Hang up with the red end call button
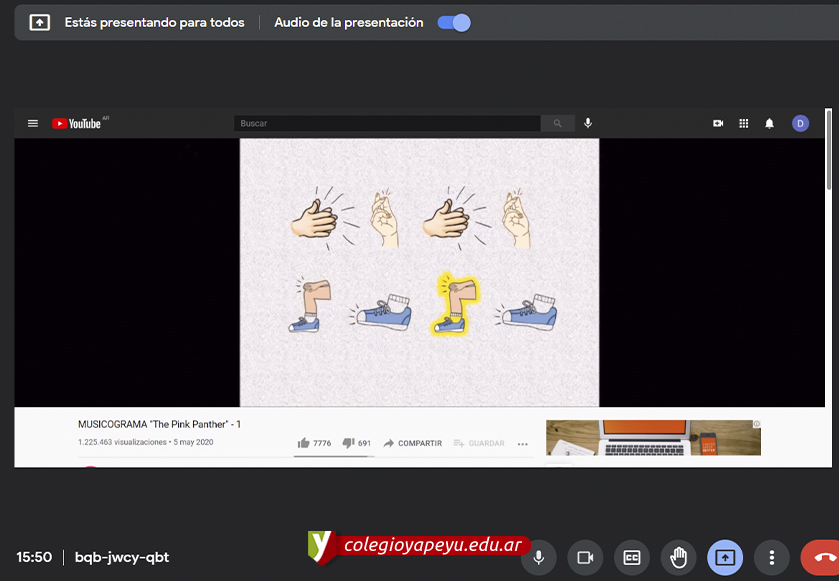Image resolution: width=839 pixels, height=581 pixels. [822, 557]
